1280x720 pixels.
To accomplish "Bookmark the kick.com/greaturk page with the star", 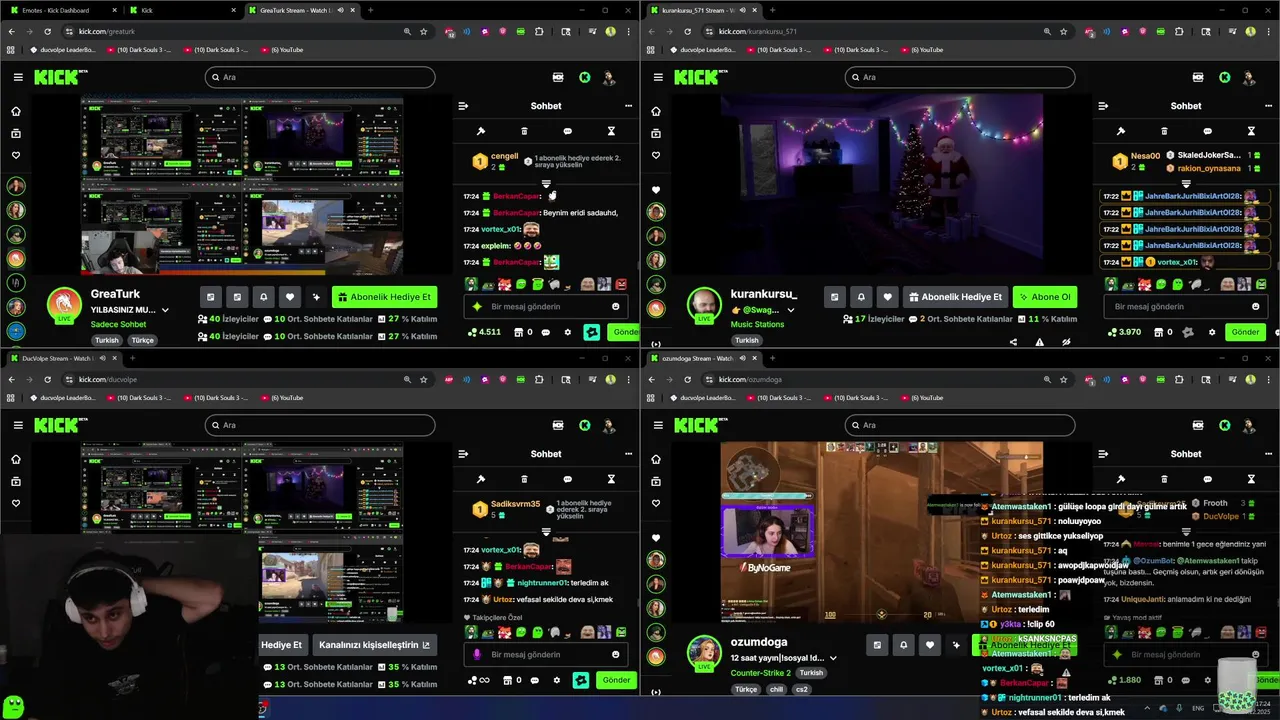I will 424,31.
